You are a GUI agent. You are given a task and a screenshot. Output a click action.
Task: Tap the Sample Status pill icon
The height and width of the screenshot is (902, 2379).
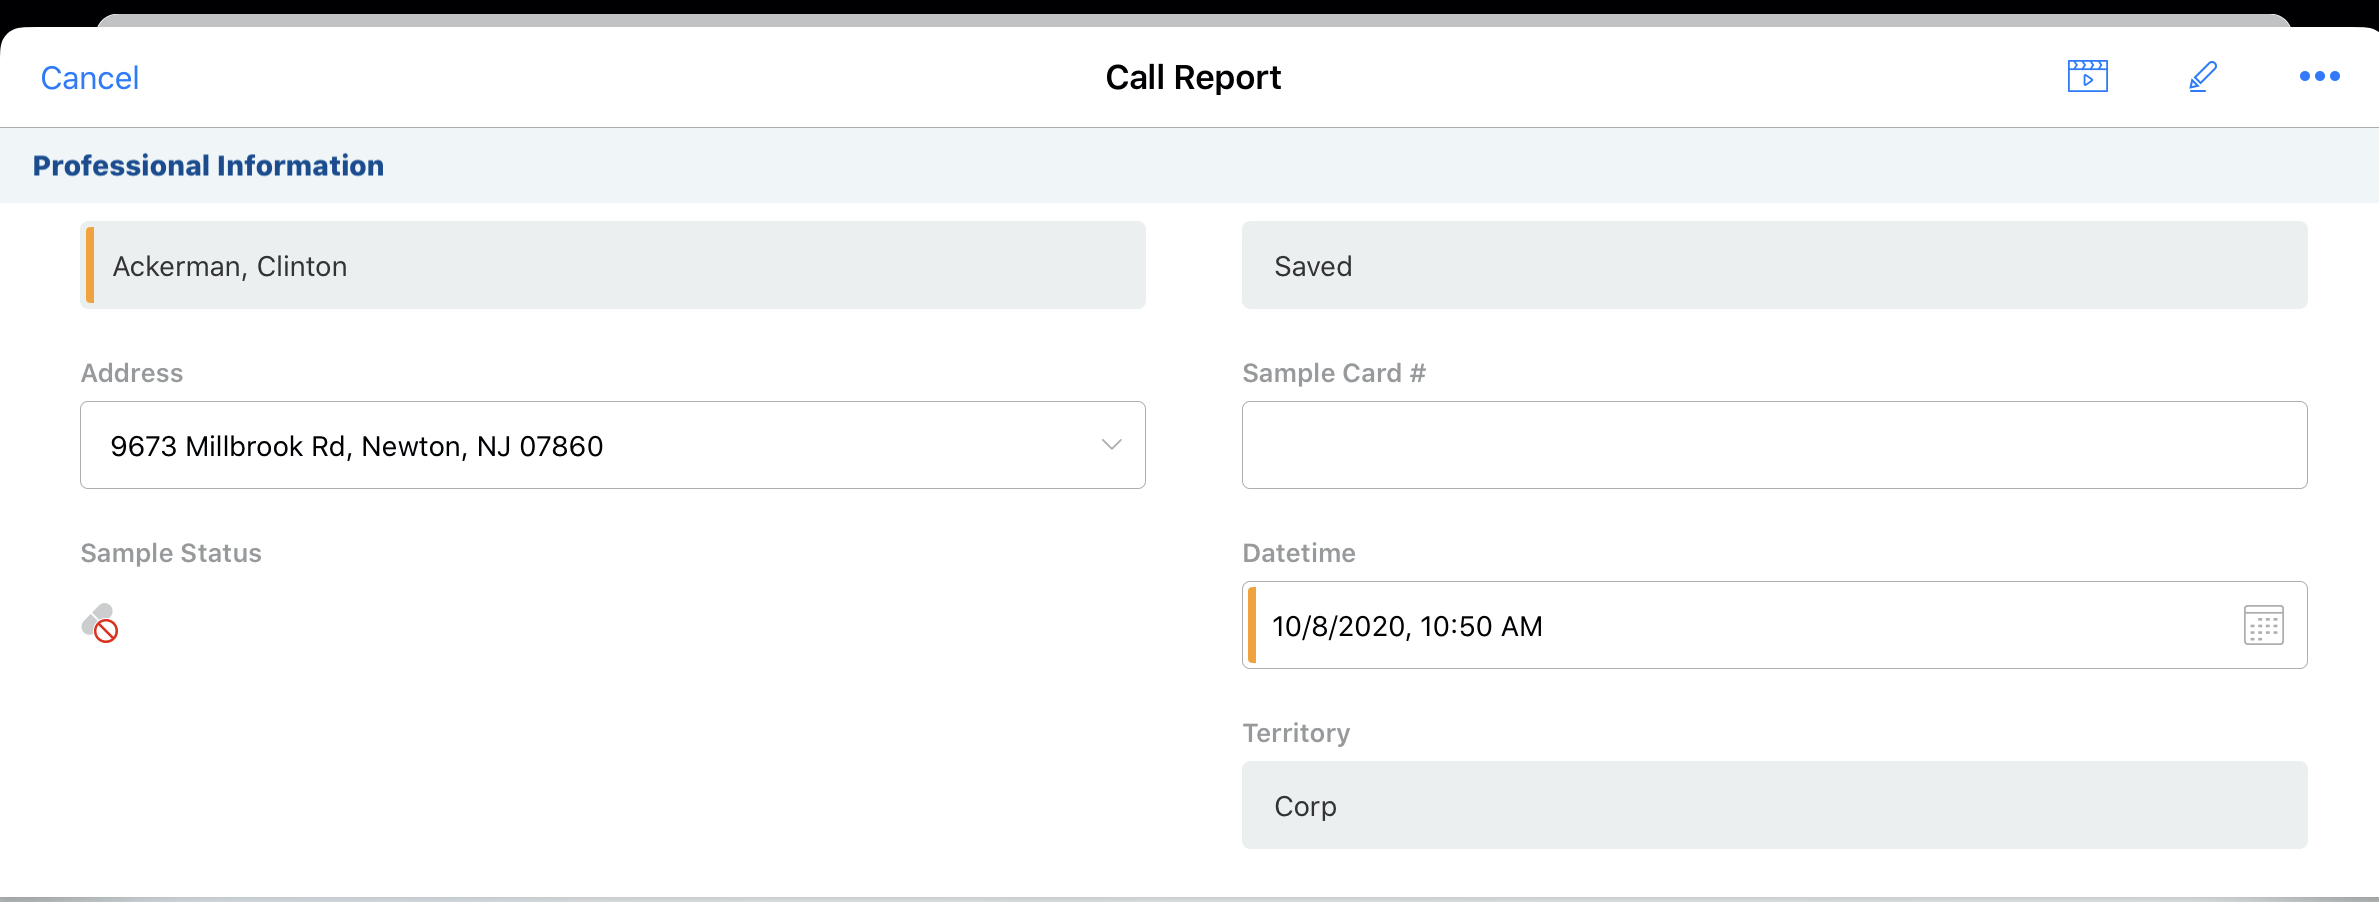point(100,623)
